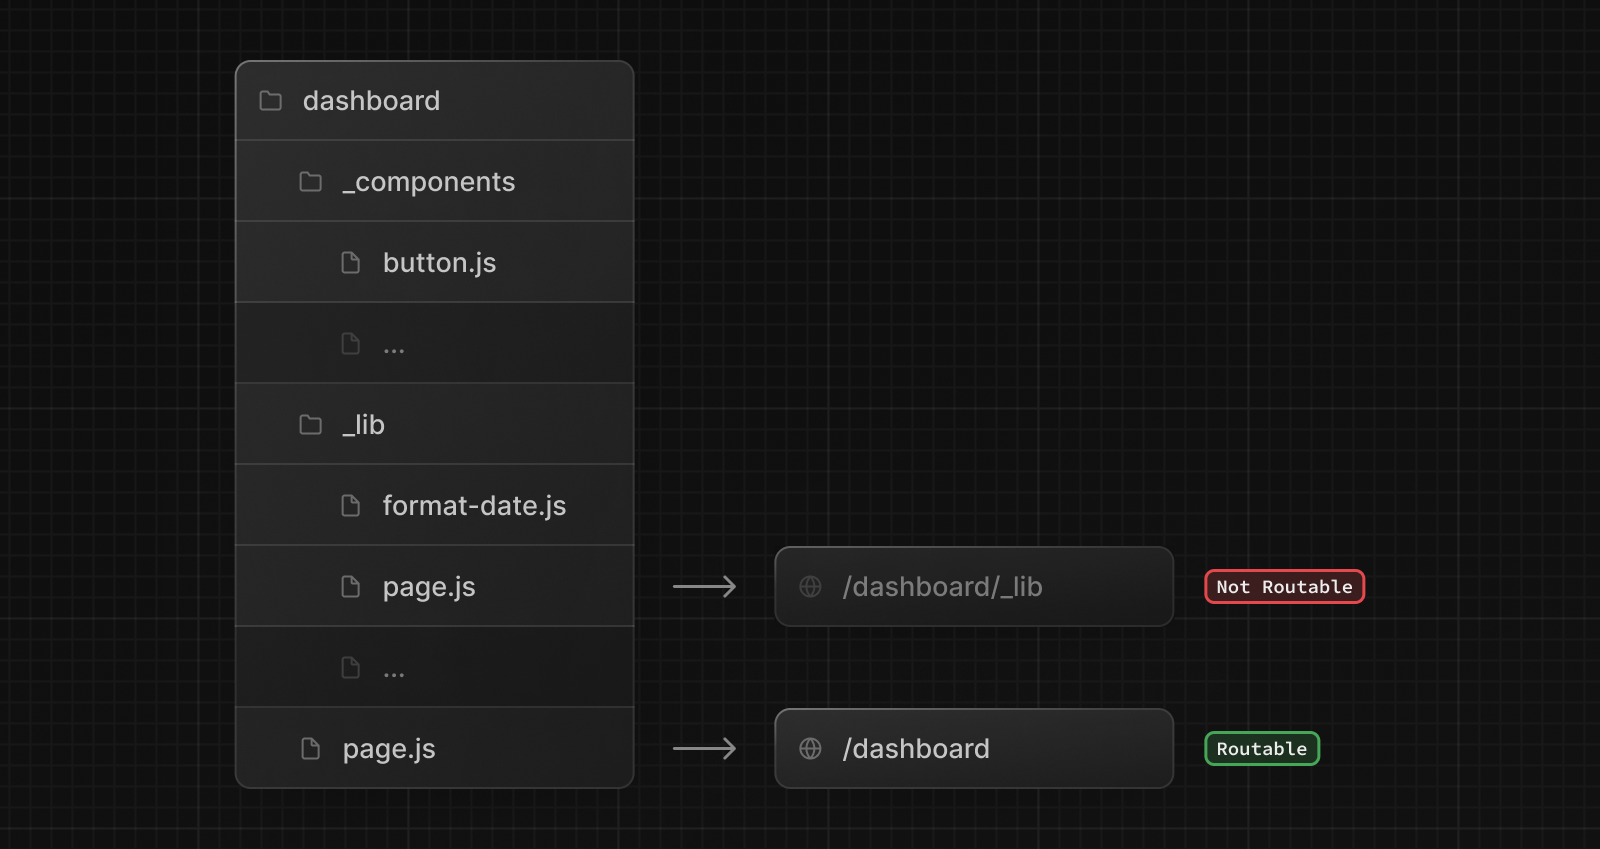Viewport: 1600px width, 849px height.
Task: Click the /dashboard URL box
Action: point(973,749)
